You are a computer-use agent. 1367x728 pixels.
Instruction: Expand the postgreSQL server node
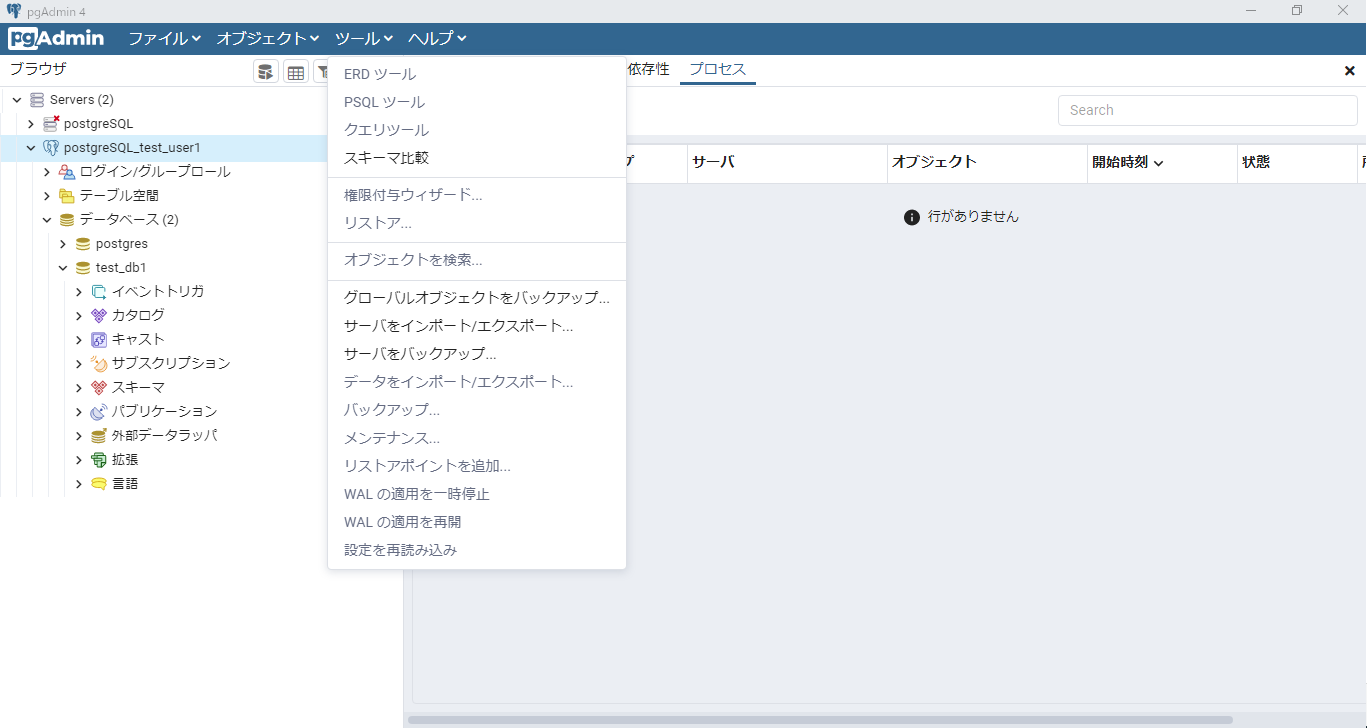point(31,124)
